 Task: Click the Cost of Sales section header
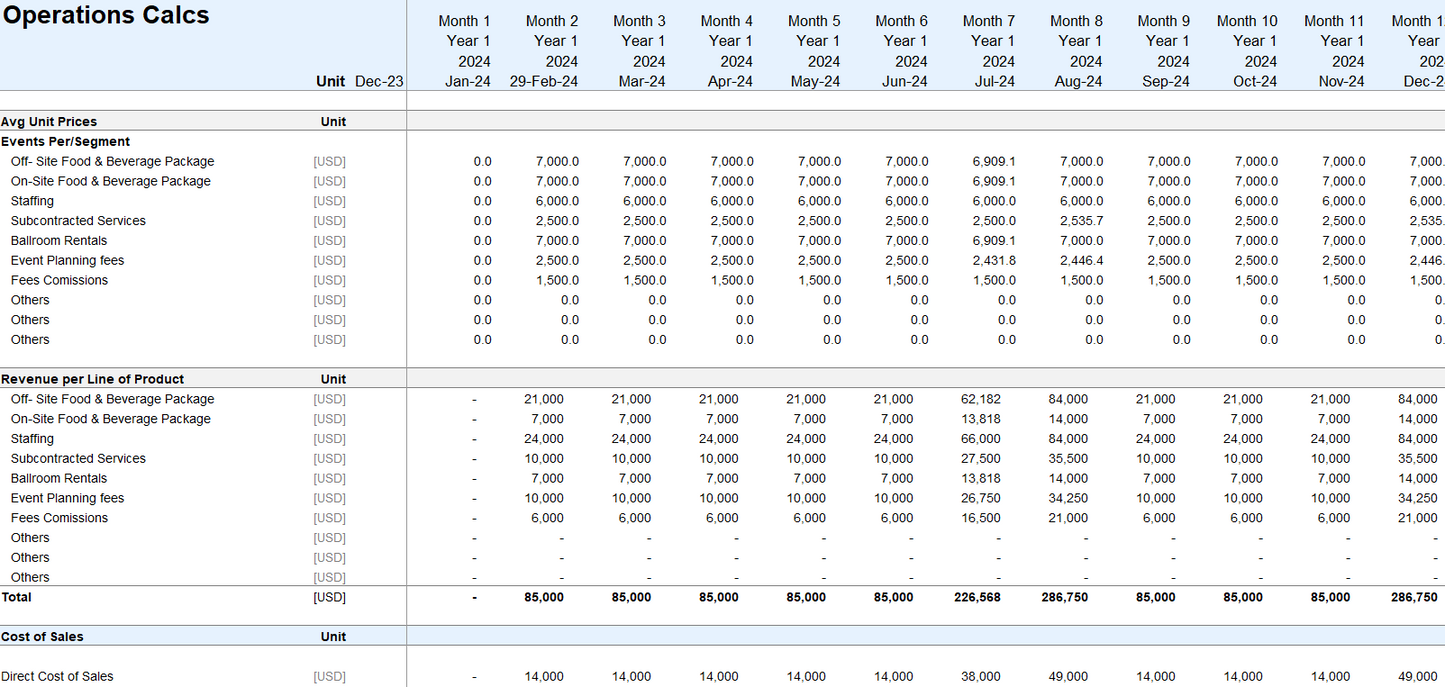coord(42,636)
